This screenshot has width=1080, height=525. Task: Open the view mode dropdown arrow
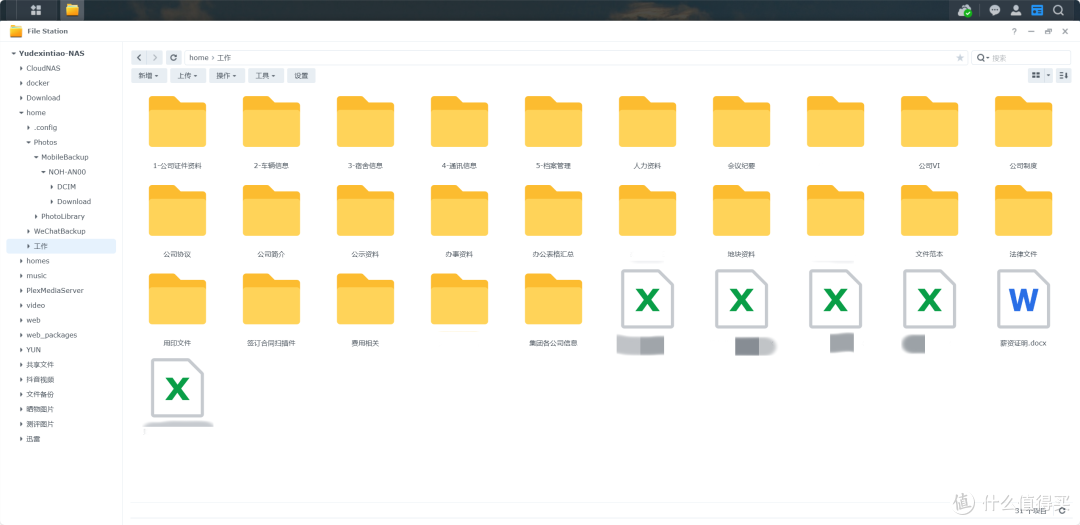[1048, 75]
